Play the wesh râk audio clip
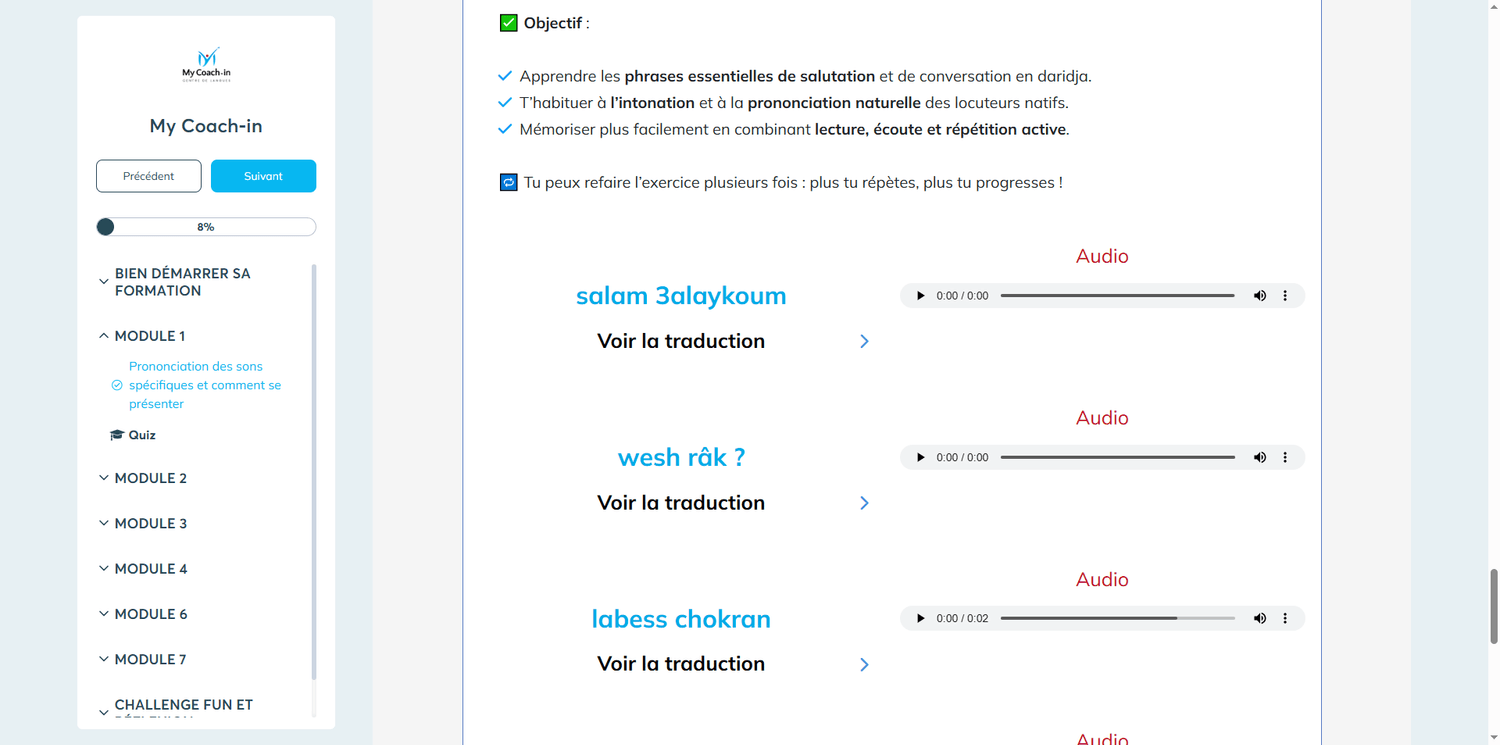 (x=920, y=458)
